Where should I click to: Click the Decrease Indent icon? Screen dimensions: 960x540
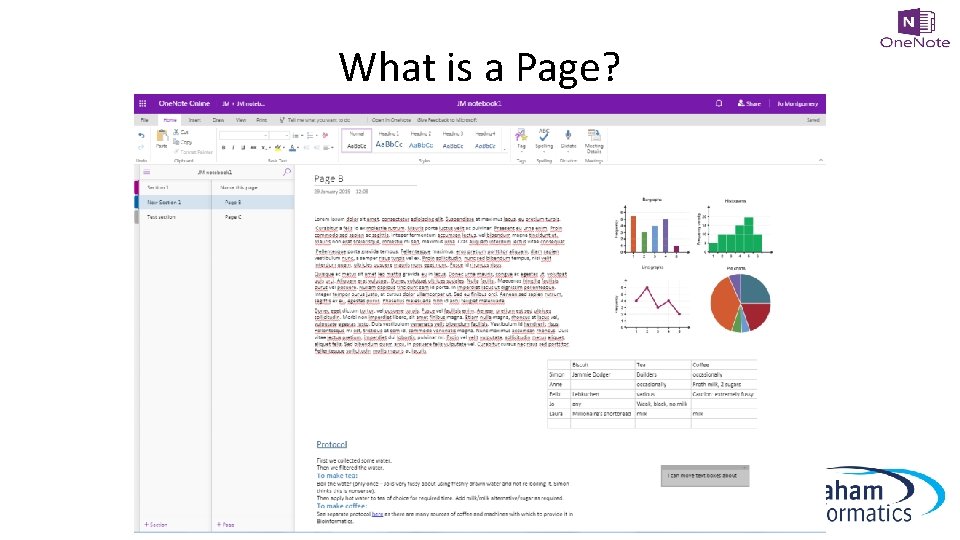(x=307, y=148)
